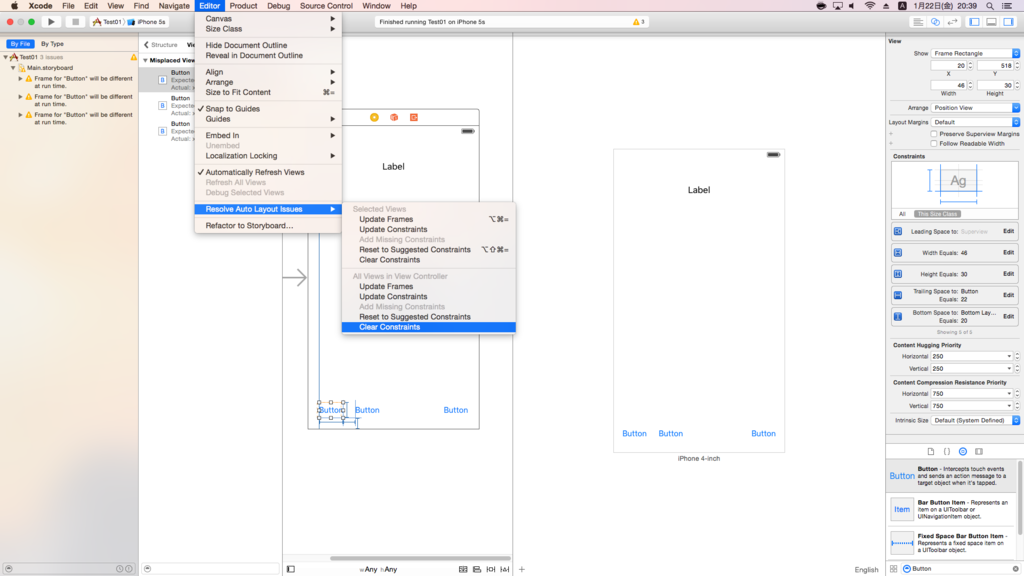Show the Object library

pyautogui.click(x=963, y=451)
